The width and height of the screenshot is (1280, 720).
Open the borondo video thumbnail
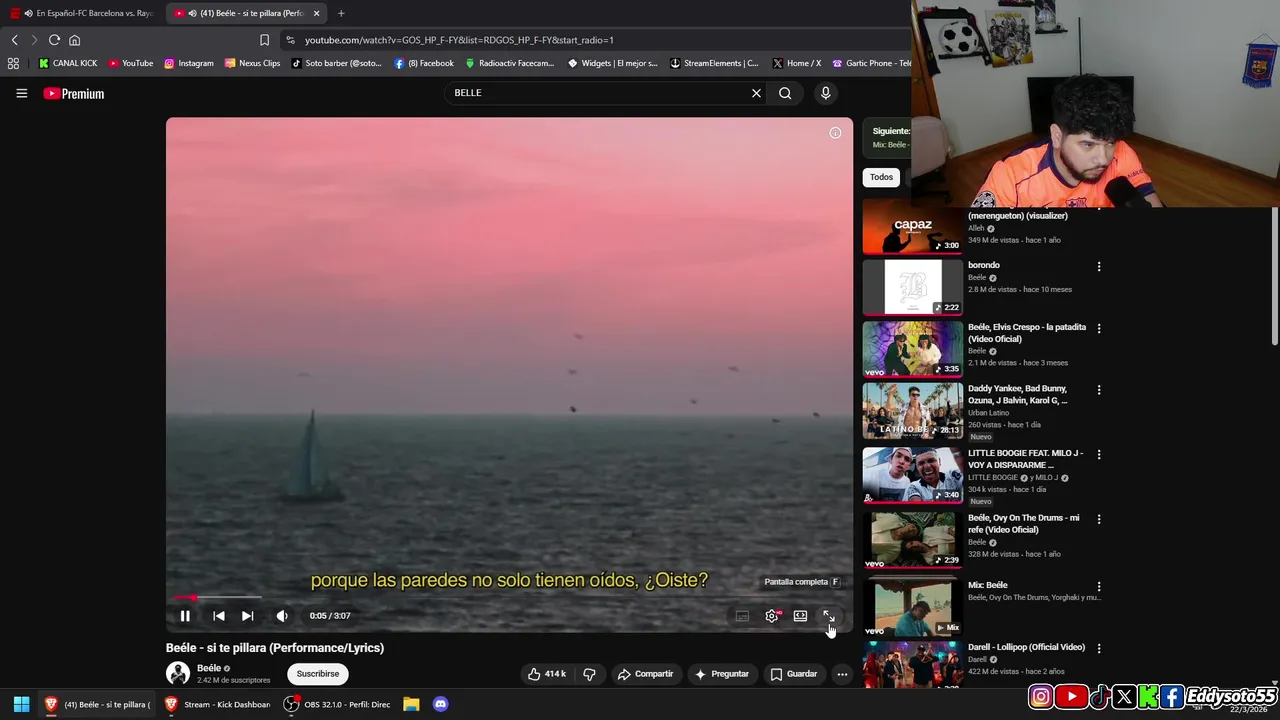point(913,287)
